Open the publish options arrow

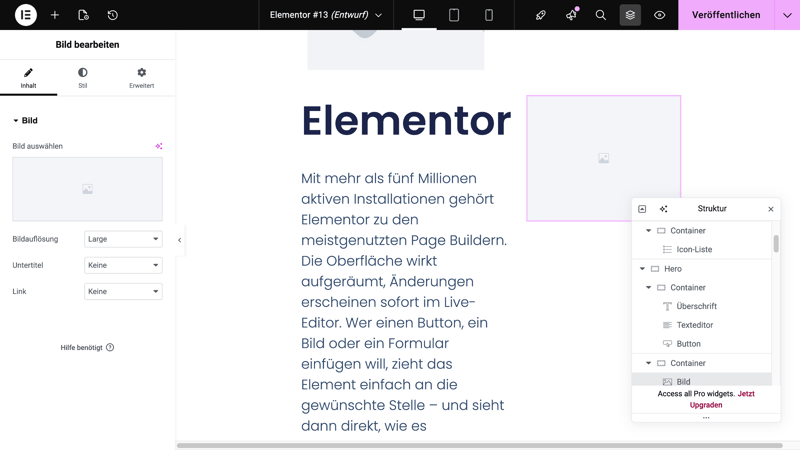[x=787, y=15]
